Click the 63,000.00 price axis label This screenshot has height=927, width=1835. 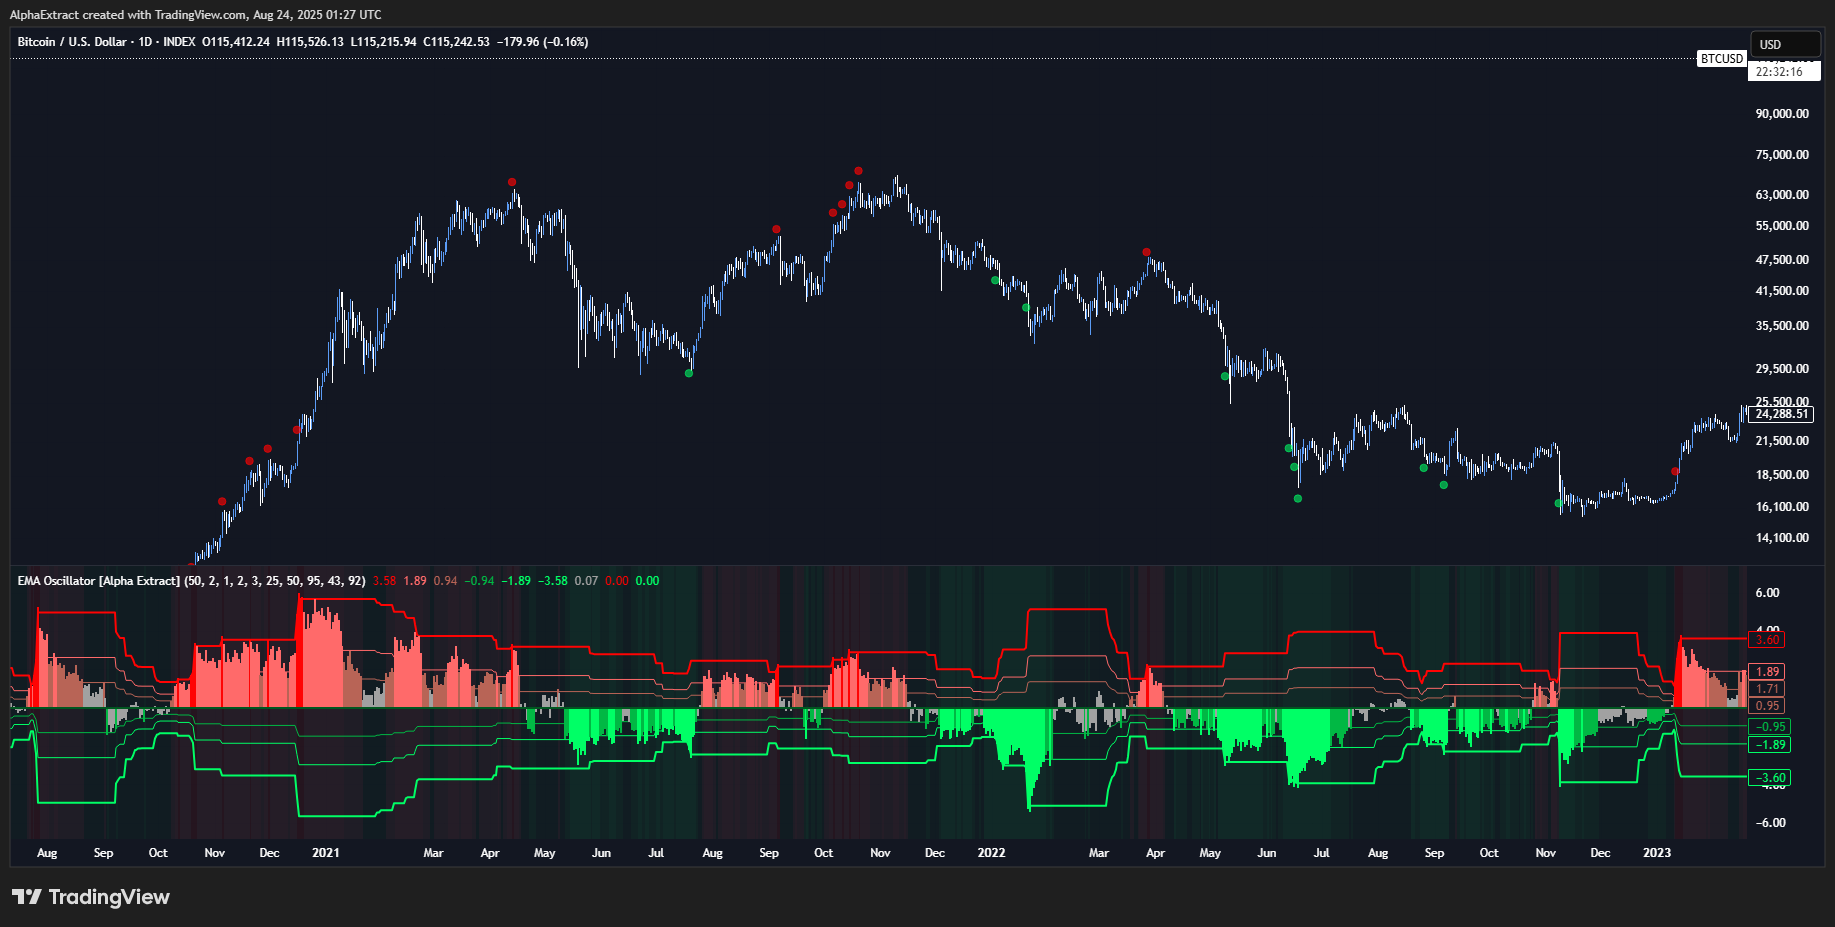click(1782, 195)
